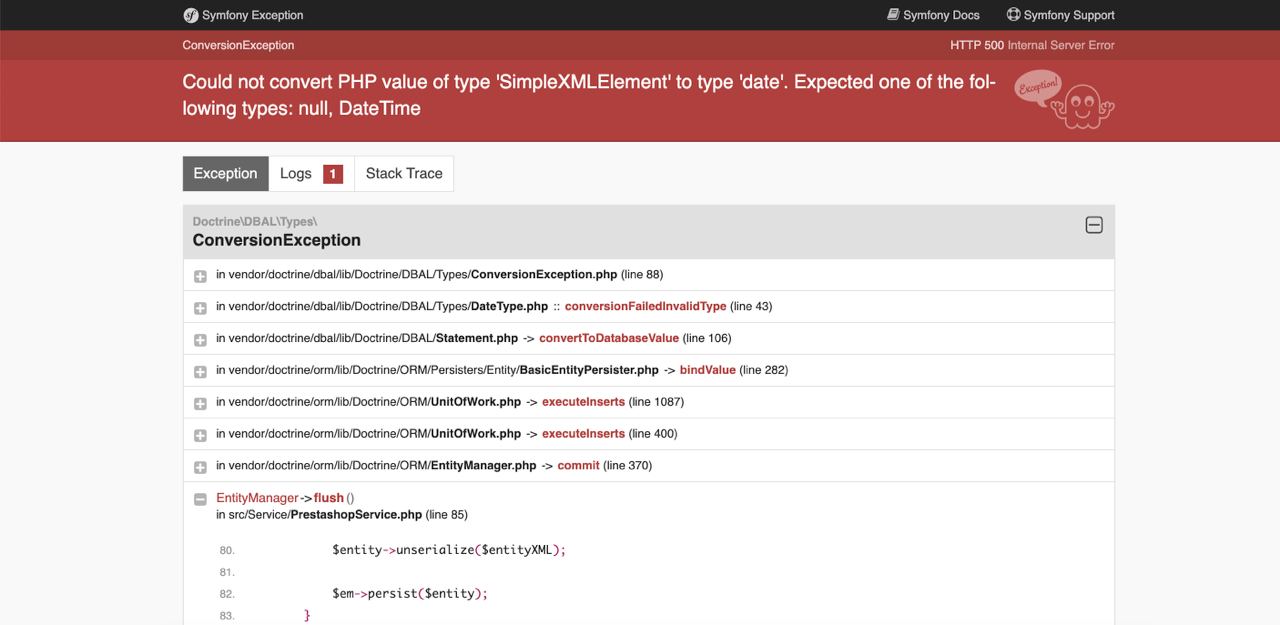Switch to the Stack Trace tab
The image size is (1280, 625).
(404, 173)
